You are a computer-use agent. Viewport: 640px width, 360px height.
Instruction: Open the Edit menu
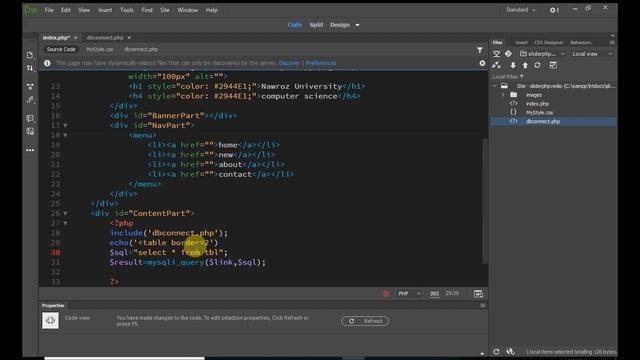tap(66, 10)
